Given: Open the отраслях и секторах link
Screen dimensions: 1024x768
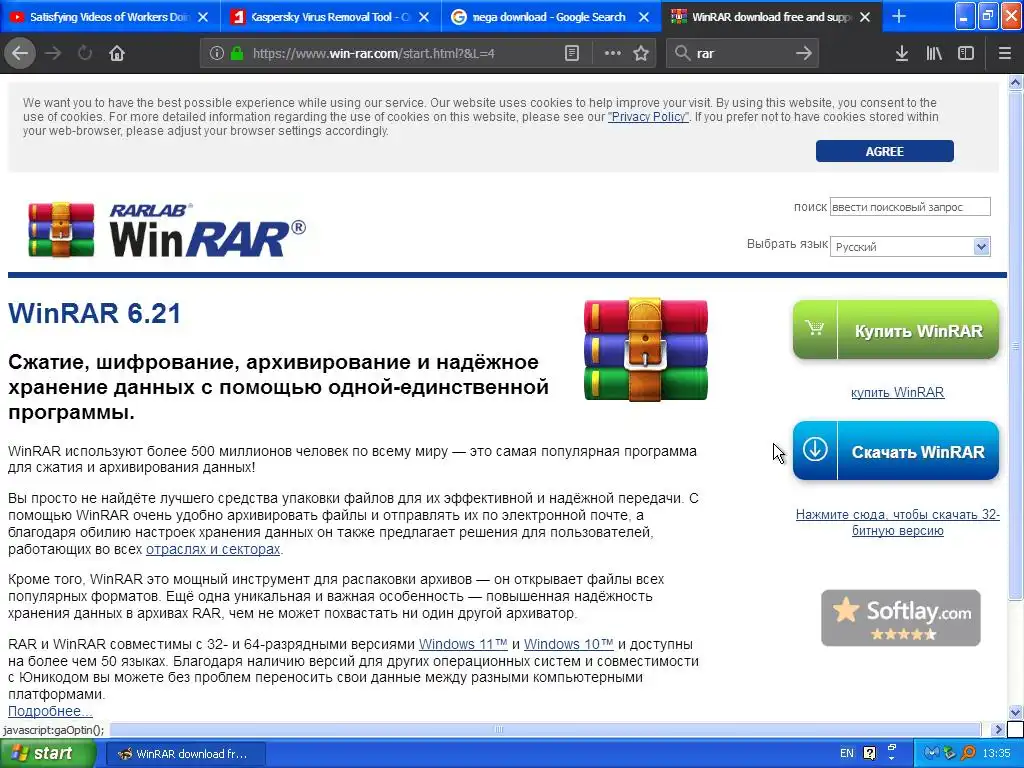Looking at the screenshot, I should point(213,549).
